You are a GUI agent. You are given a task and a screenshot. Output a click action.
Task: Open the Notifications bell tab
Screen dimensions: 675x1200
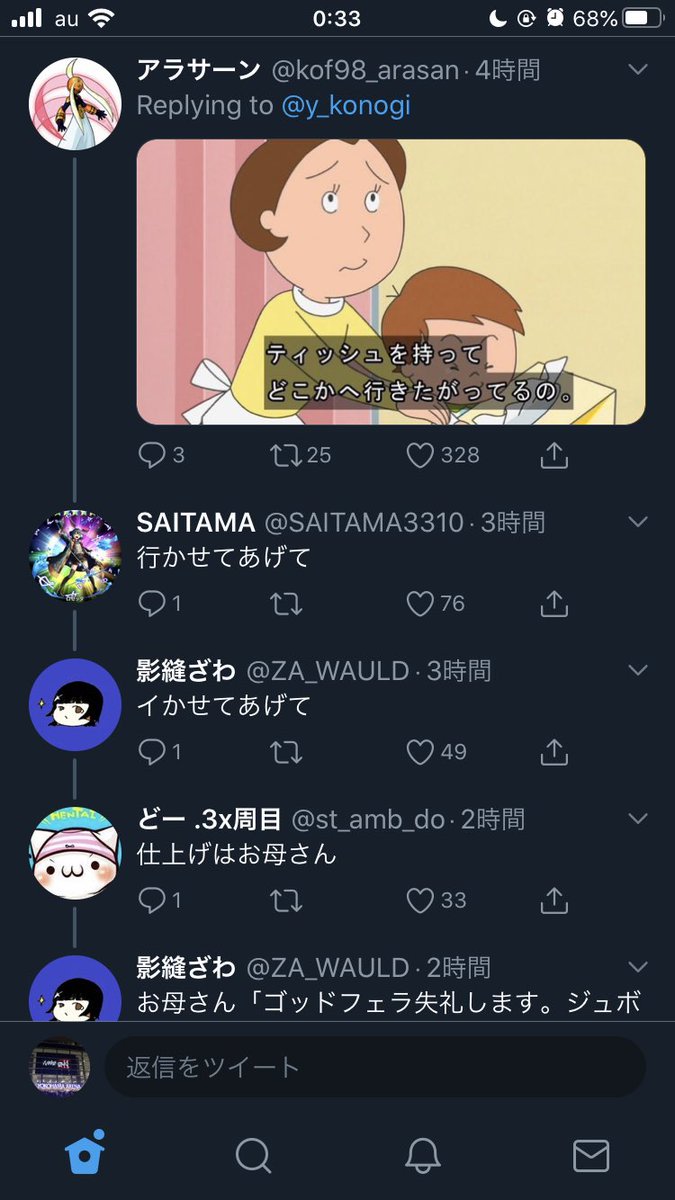(422, 1155)
